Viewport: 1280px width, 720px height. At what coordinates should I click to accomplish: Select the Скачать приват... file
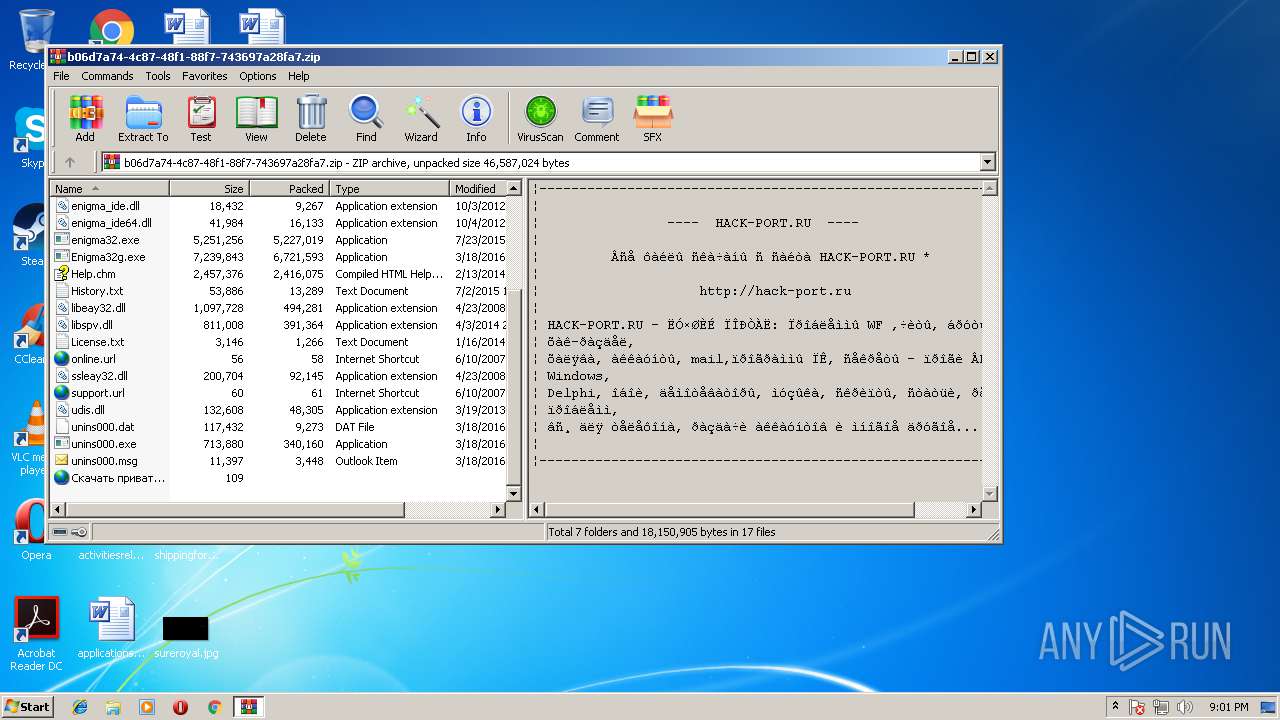coord(118,478)
